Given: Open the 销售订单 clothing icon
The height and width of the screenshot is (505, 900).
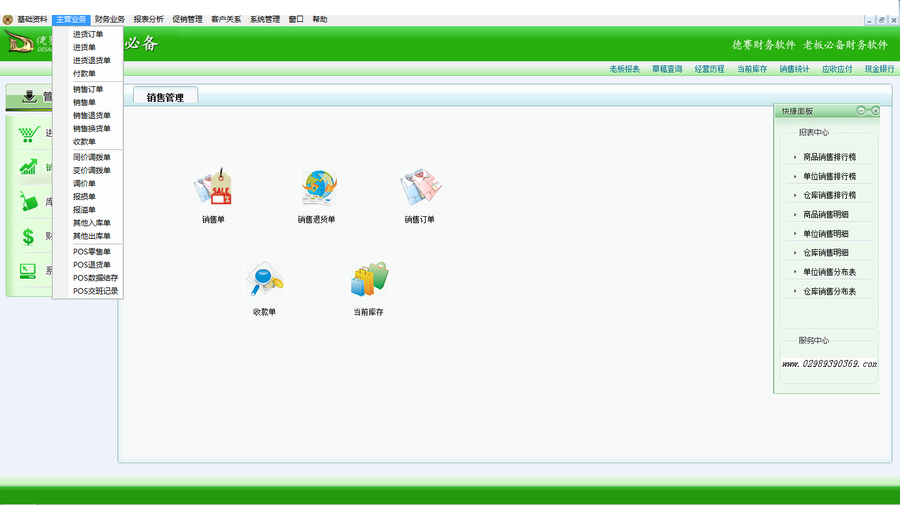Looking at the screenshot, I should tap(420, 187).
